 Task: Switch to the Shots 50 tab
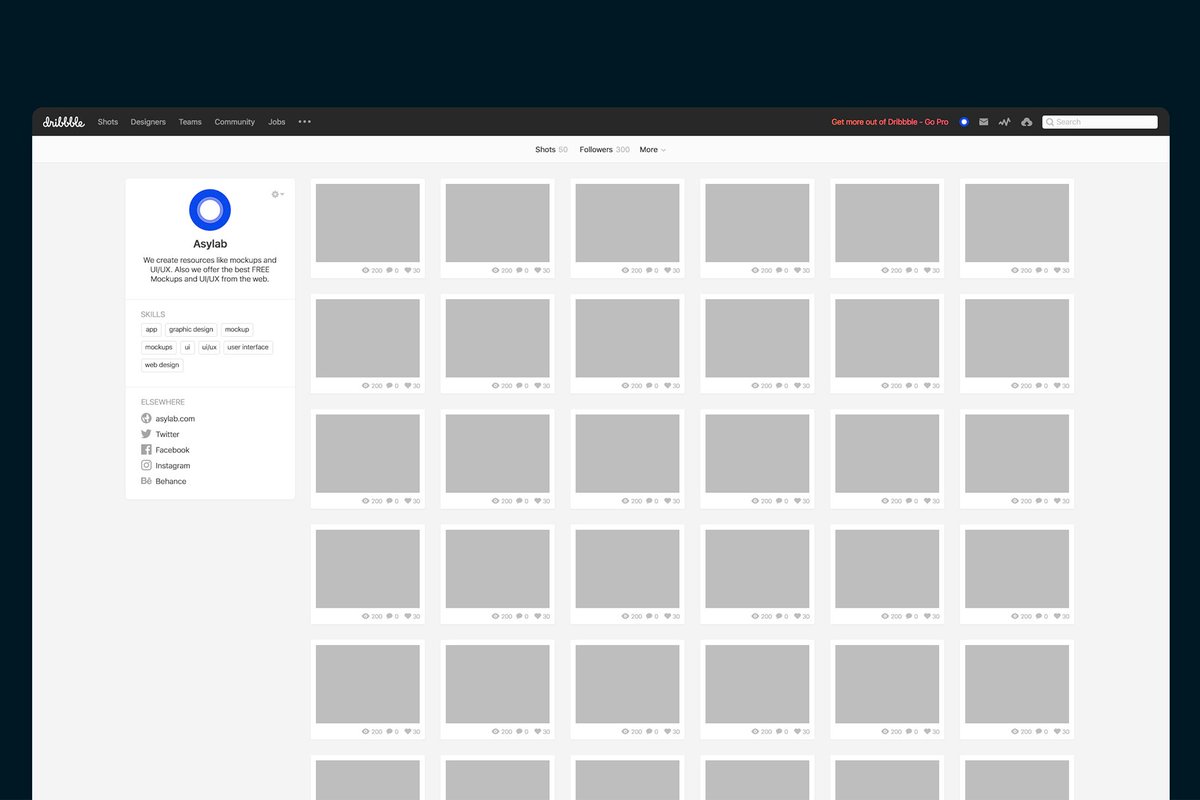click(x=551, y=150)
